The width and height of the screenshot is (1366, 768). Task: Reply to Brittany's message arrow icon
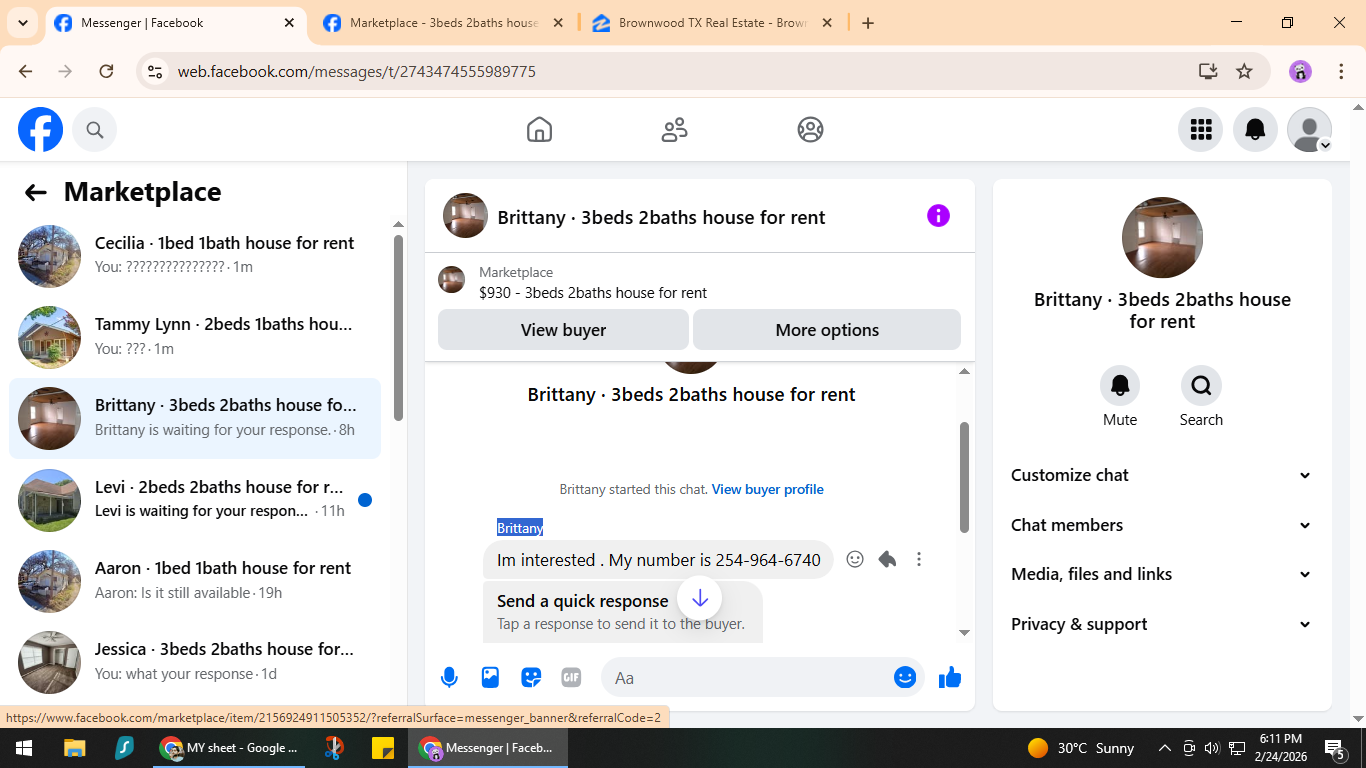(x=887, y=560)
